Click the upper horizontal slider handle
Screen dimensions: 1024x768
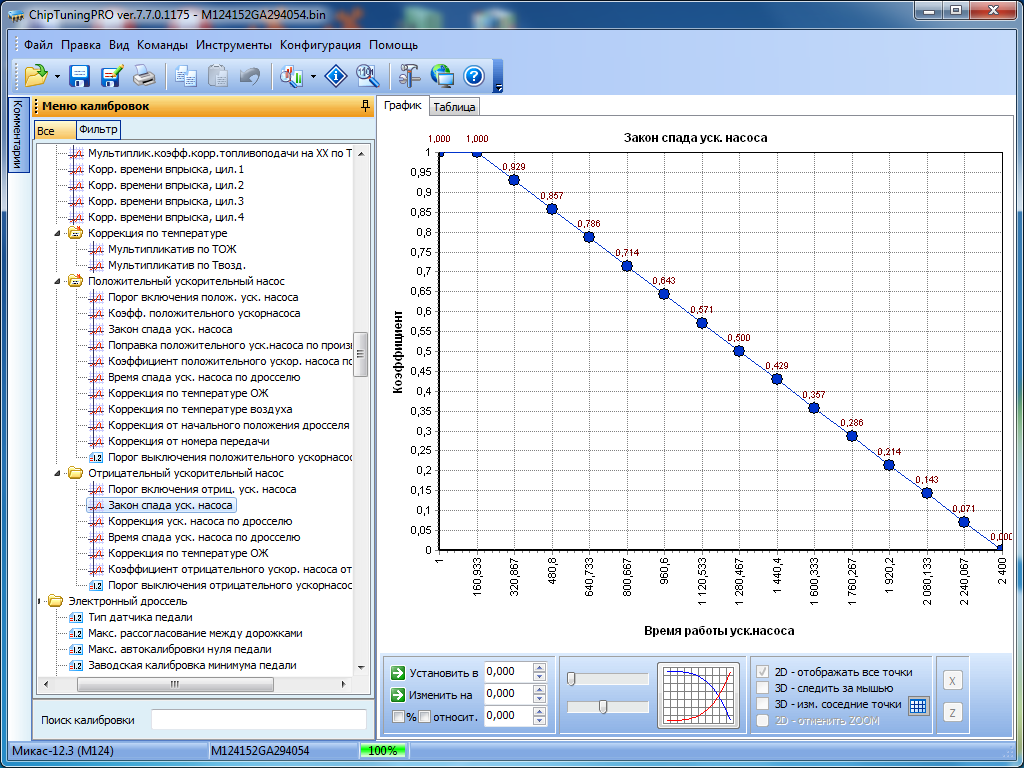coord(571,679)
